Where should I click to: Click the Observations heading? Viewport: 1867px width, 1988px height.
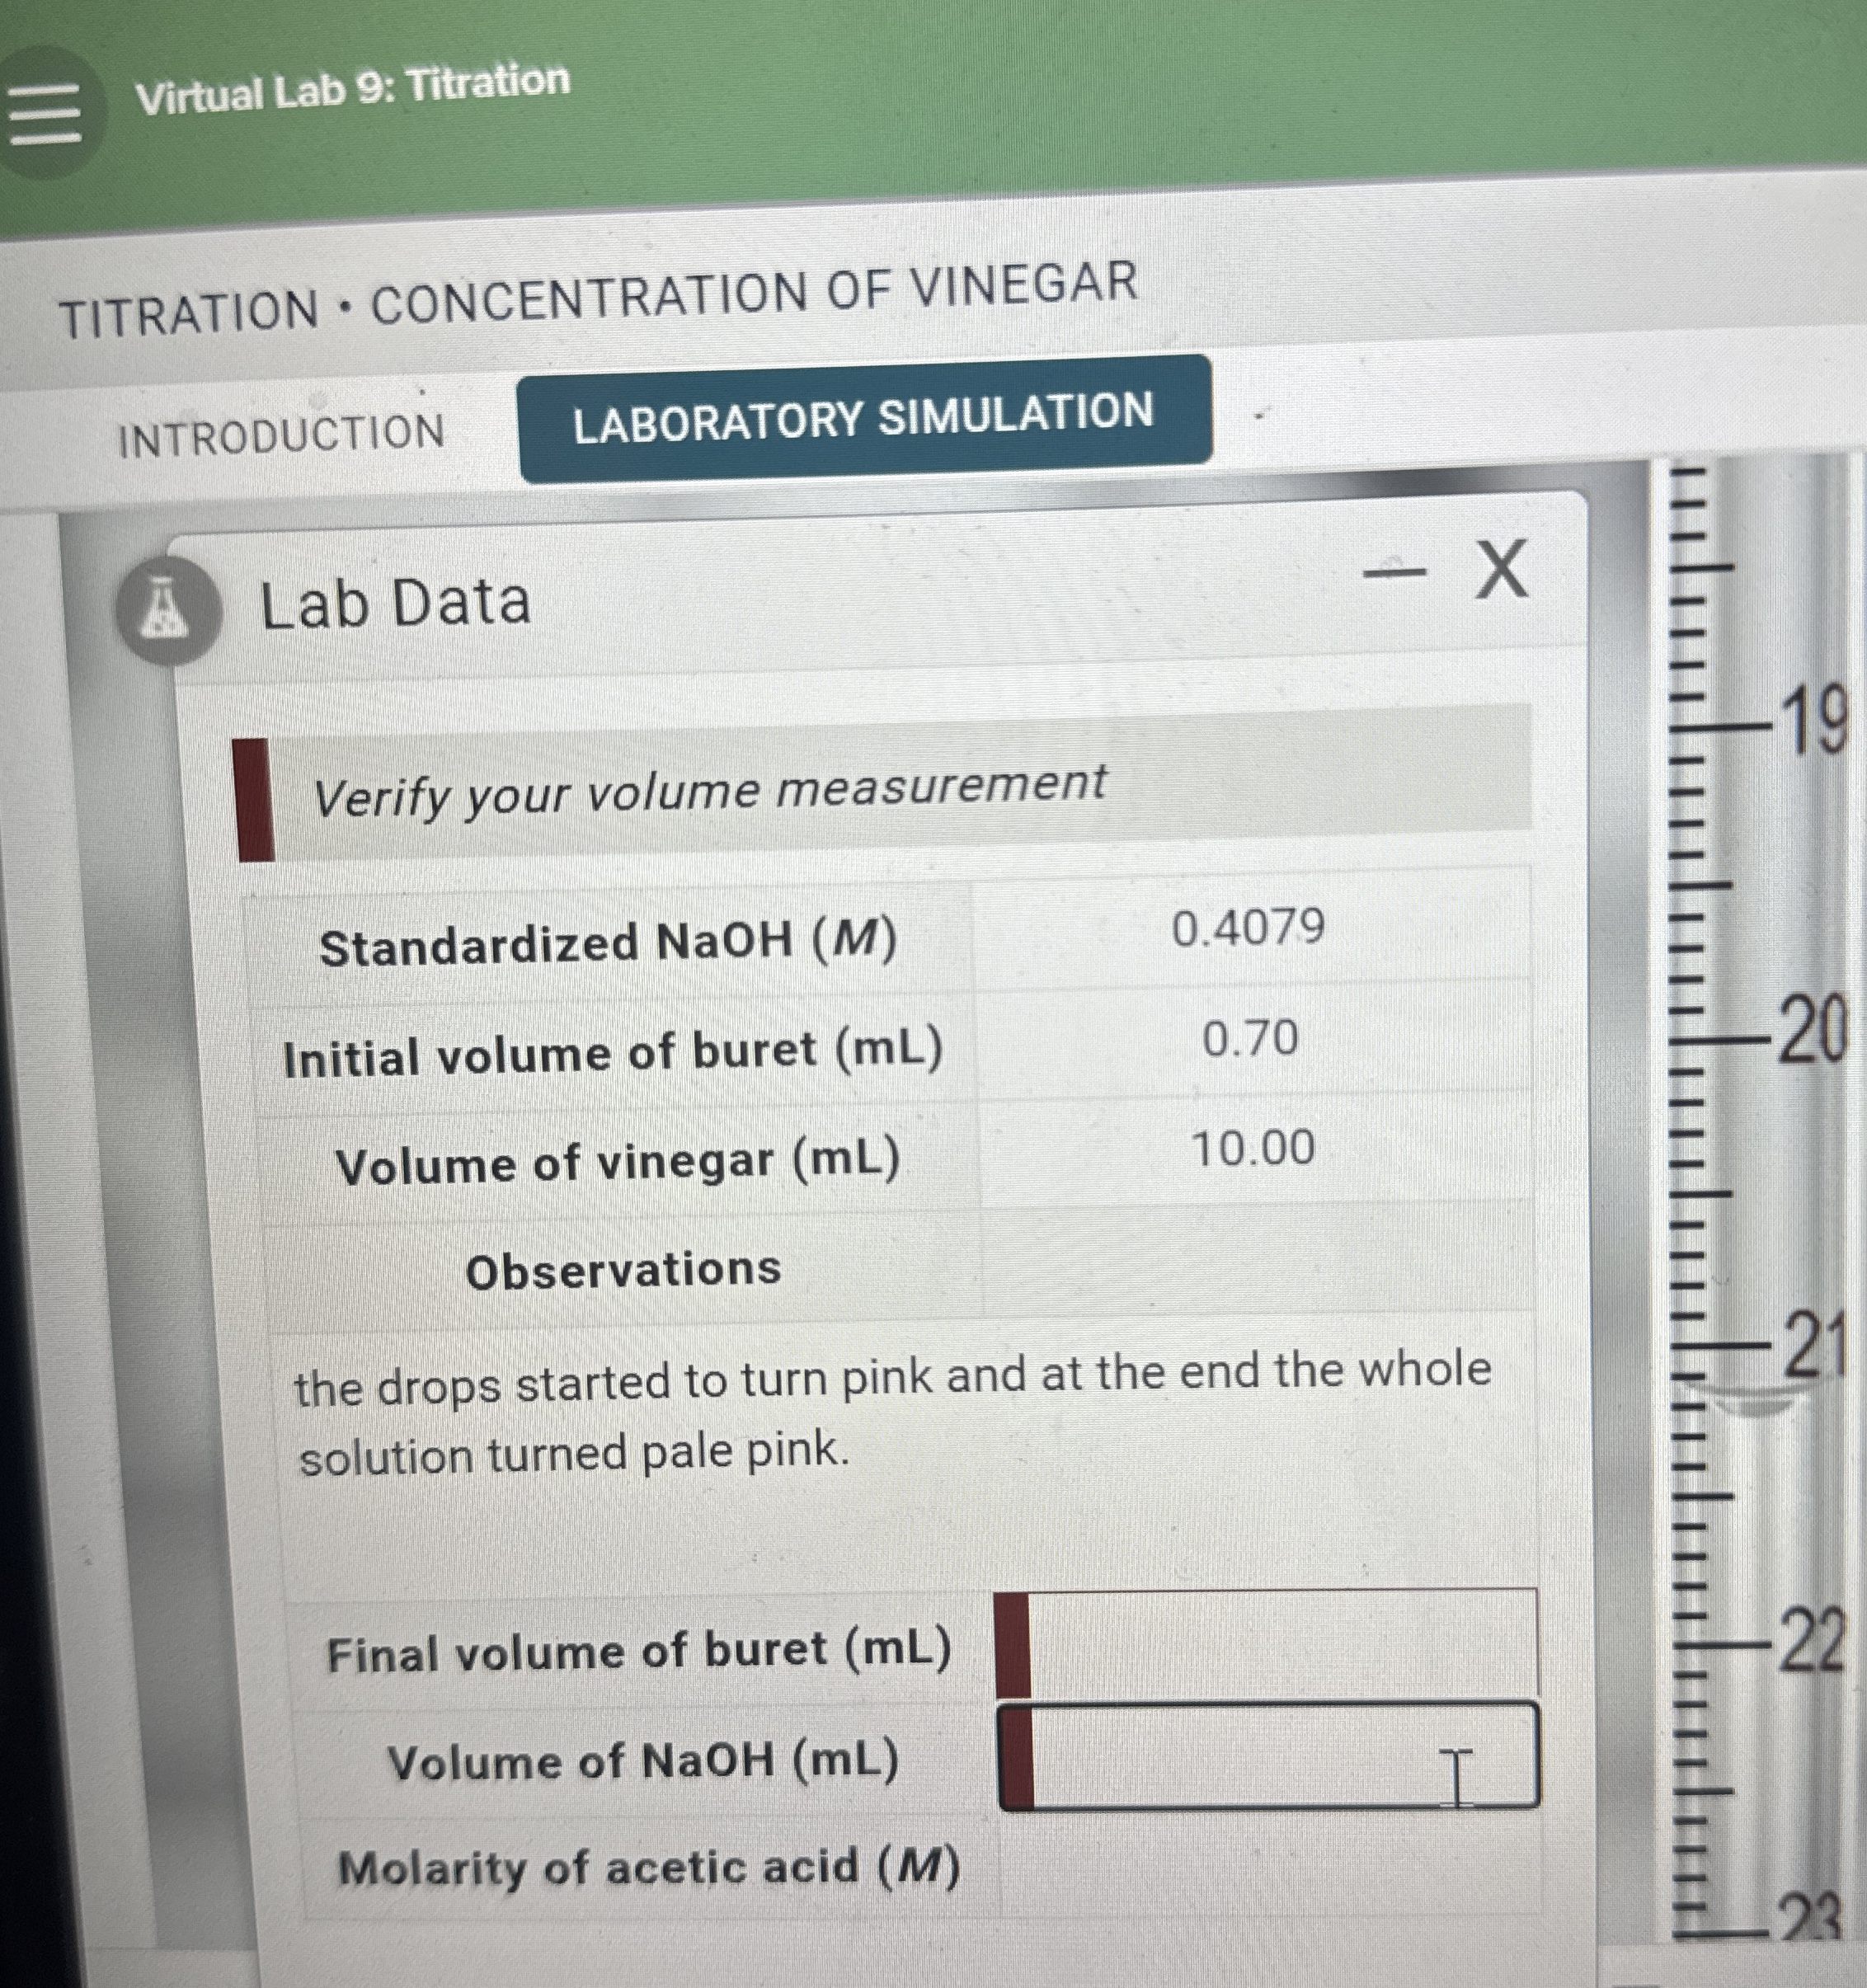tap(623, 1270)
